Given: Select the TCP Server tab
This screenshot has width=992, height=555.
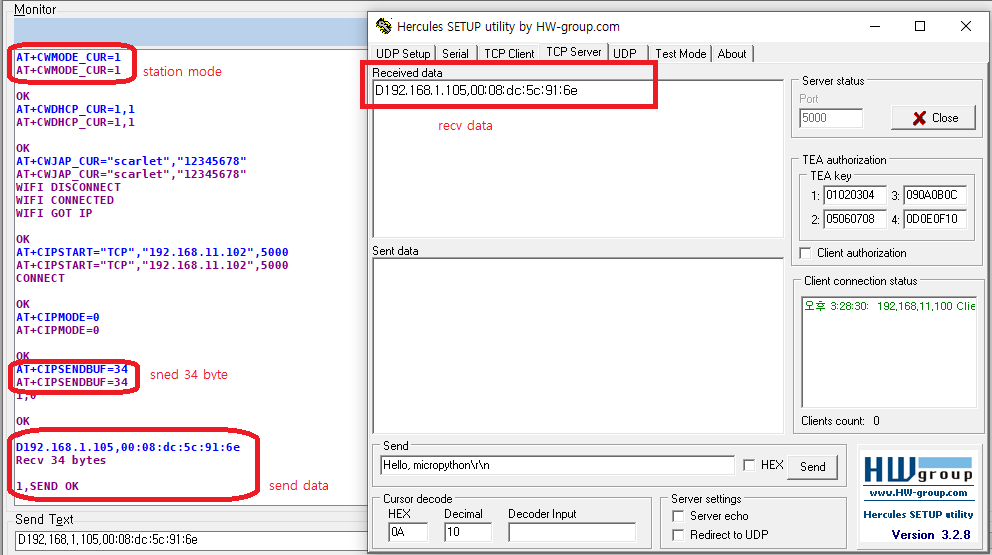Looking at the screenshot, I should coord(574,52).
